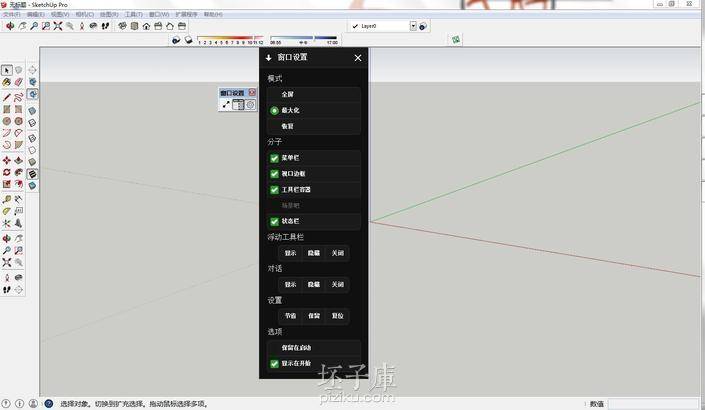705x410 pixels.
Task: Click the fullscreen arrows icon in floating toolbar
Action: click(x=226, y=105)
